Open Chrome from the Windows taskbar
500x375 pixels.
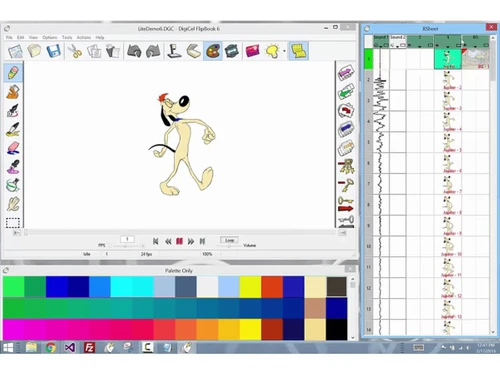tap(51, 348)
